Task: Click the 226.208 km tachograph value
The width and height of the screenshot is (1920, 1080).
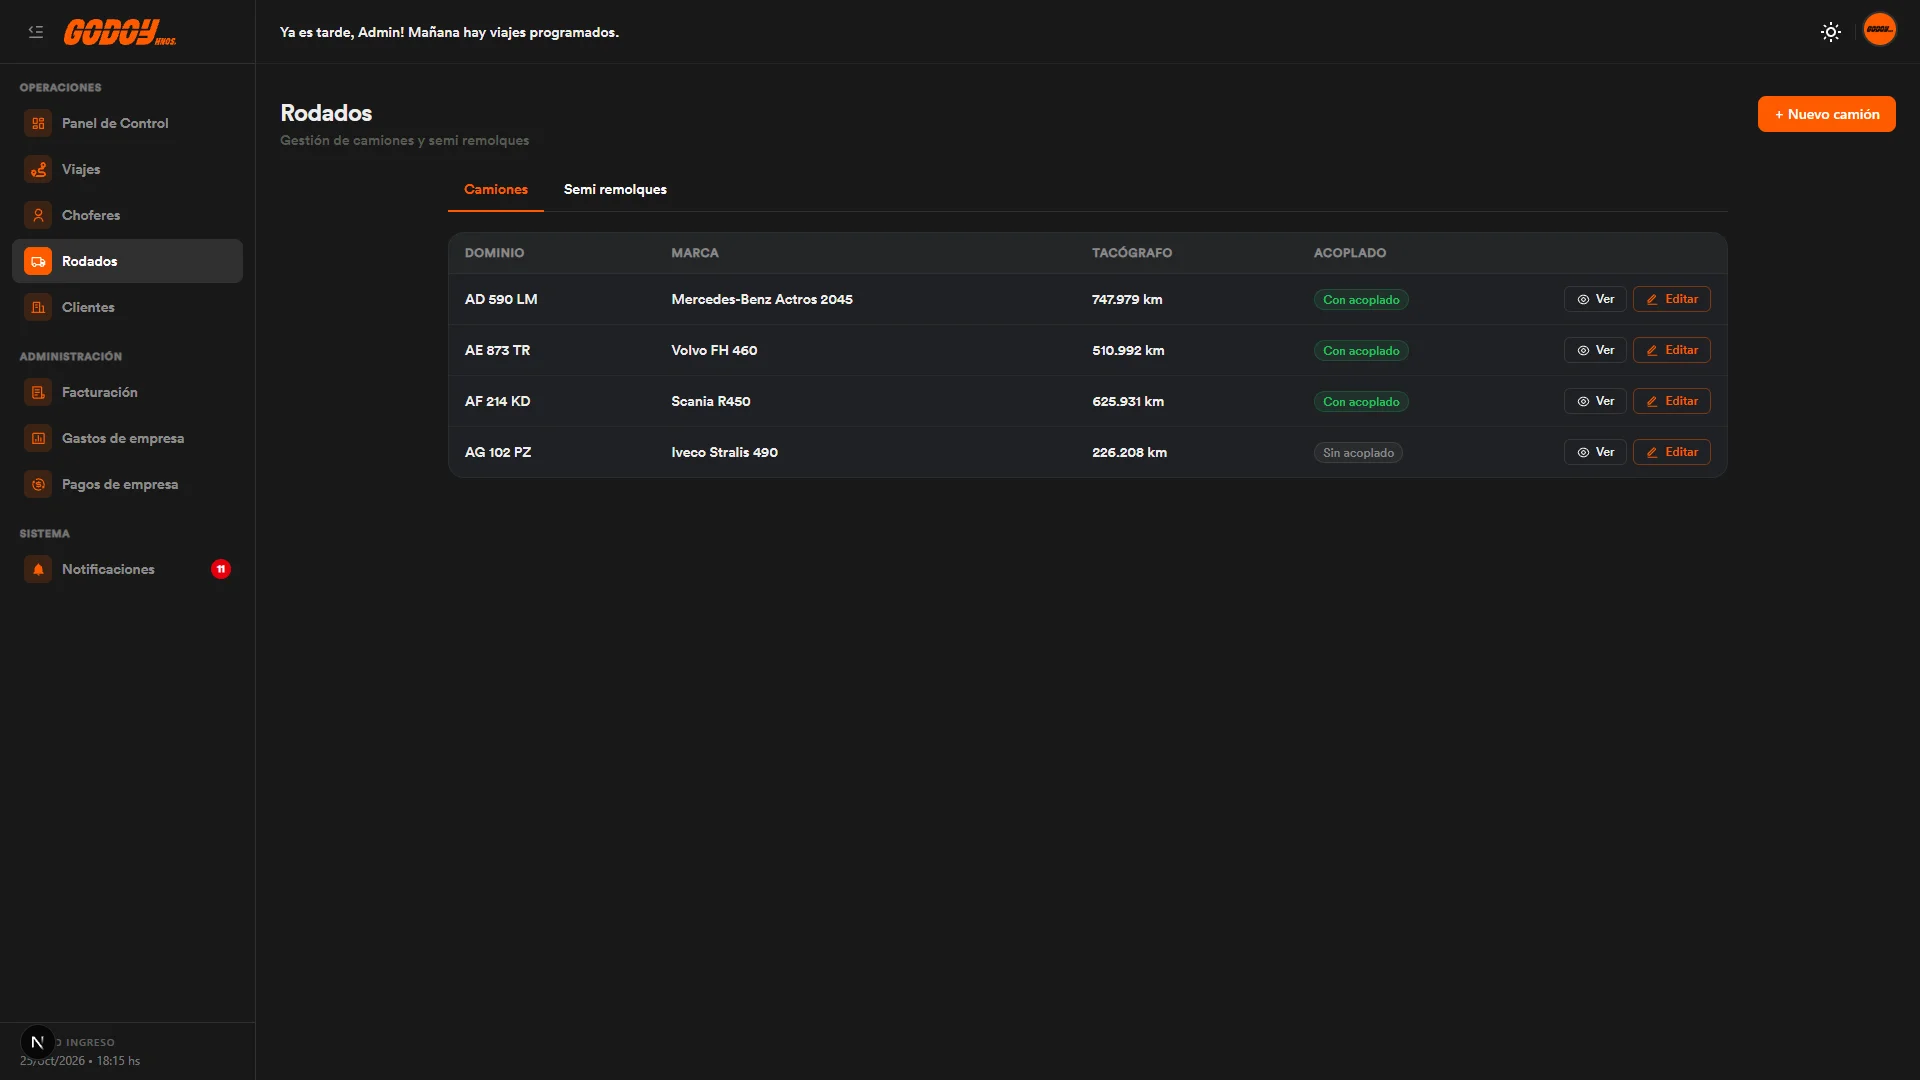Action: tap(1129, 452)
